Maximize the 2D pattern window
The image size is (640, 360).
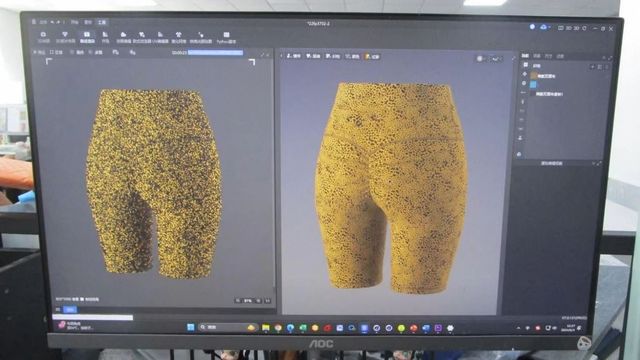pos(262,54)
